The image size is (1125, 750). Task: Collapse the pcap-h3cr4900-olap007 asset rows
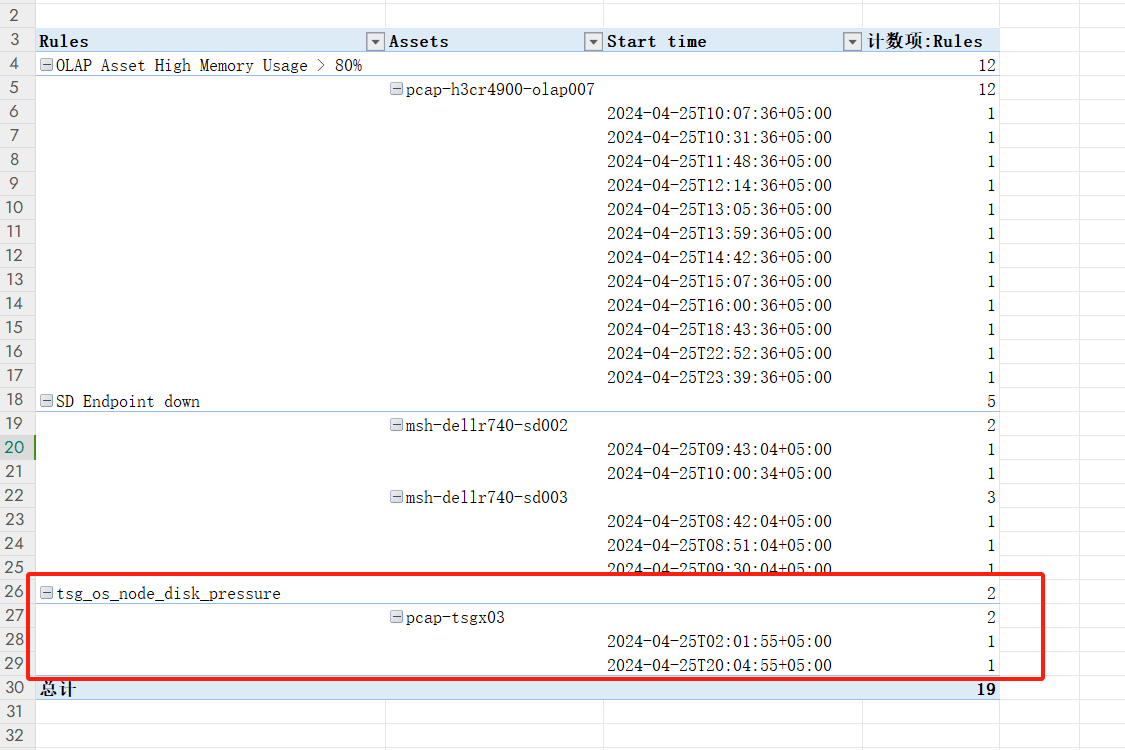(x=396, y=90)
